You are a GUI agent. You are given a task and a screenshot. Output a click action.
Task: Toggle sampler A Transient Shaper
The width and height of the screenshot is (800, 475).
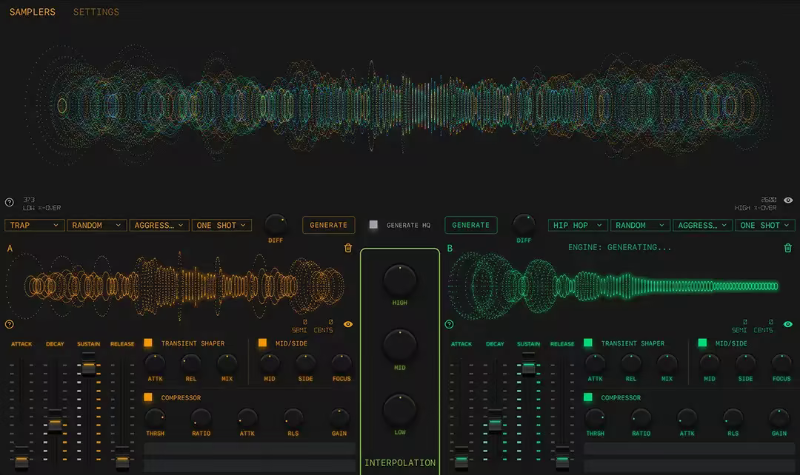click(x=148, y=343)
